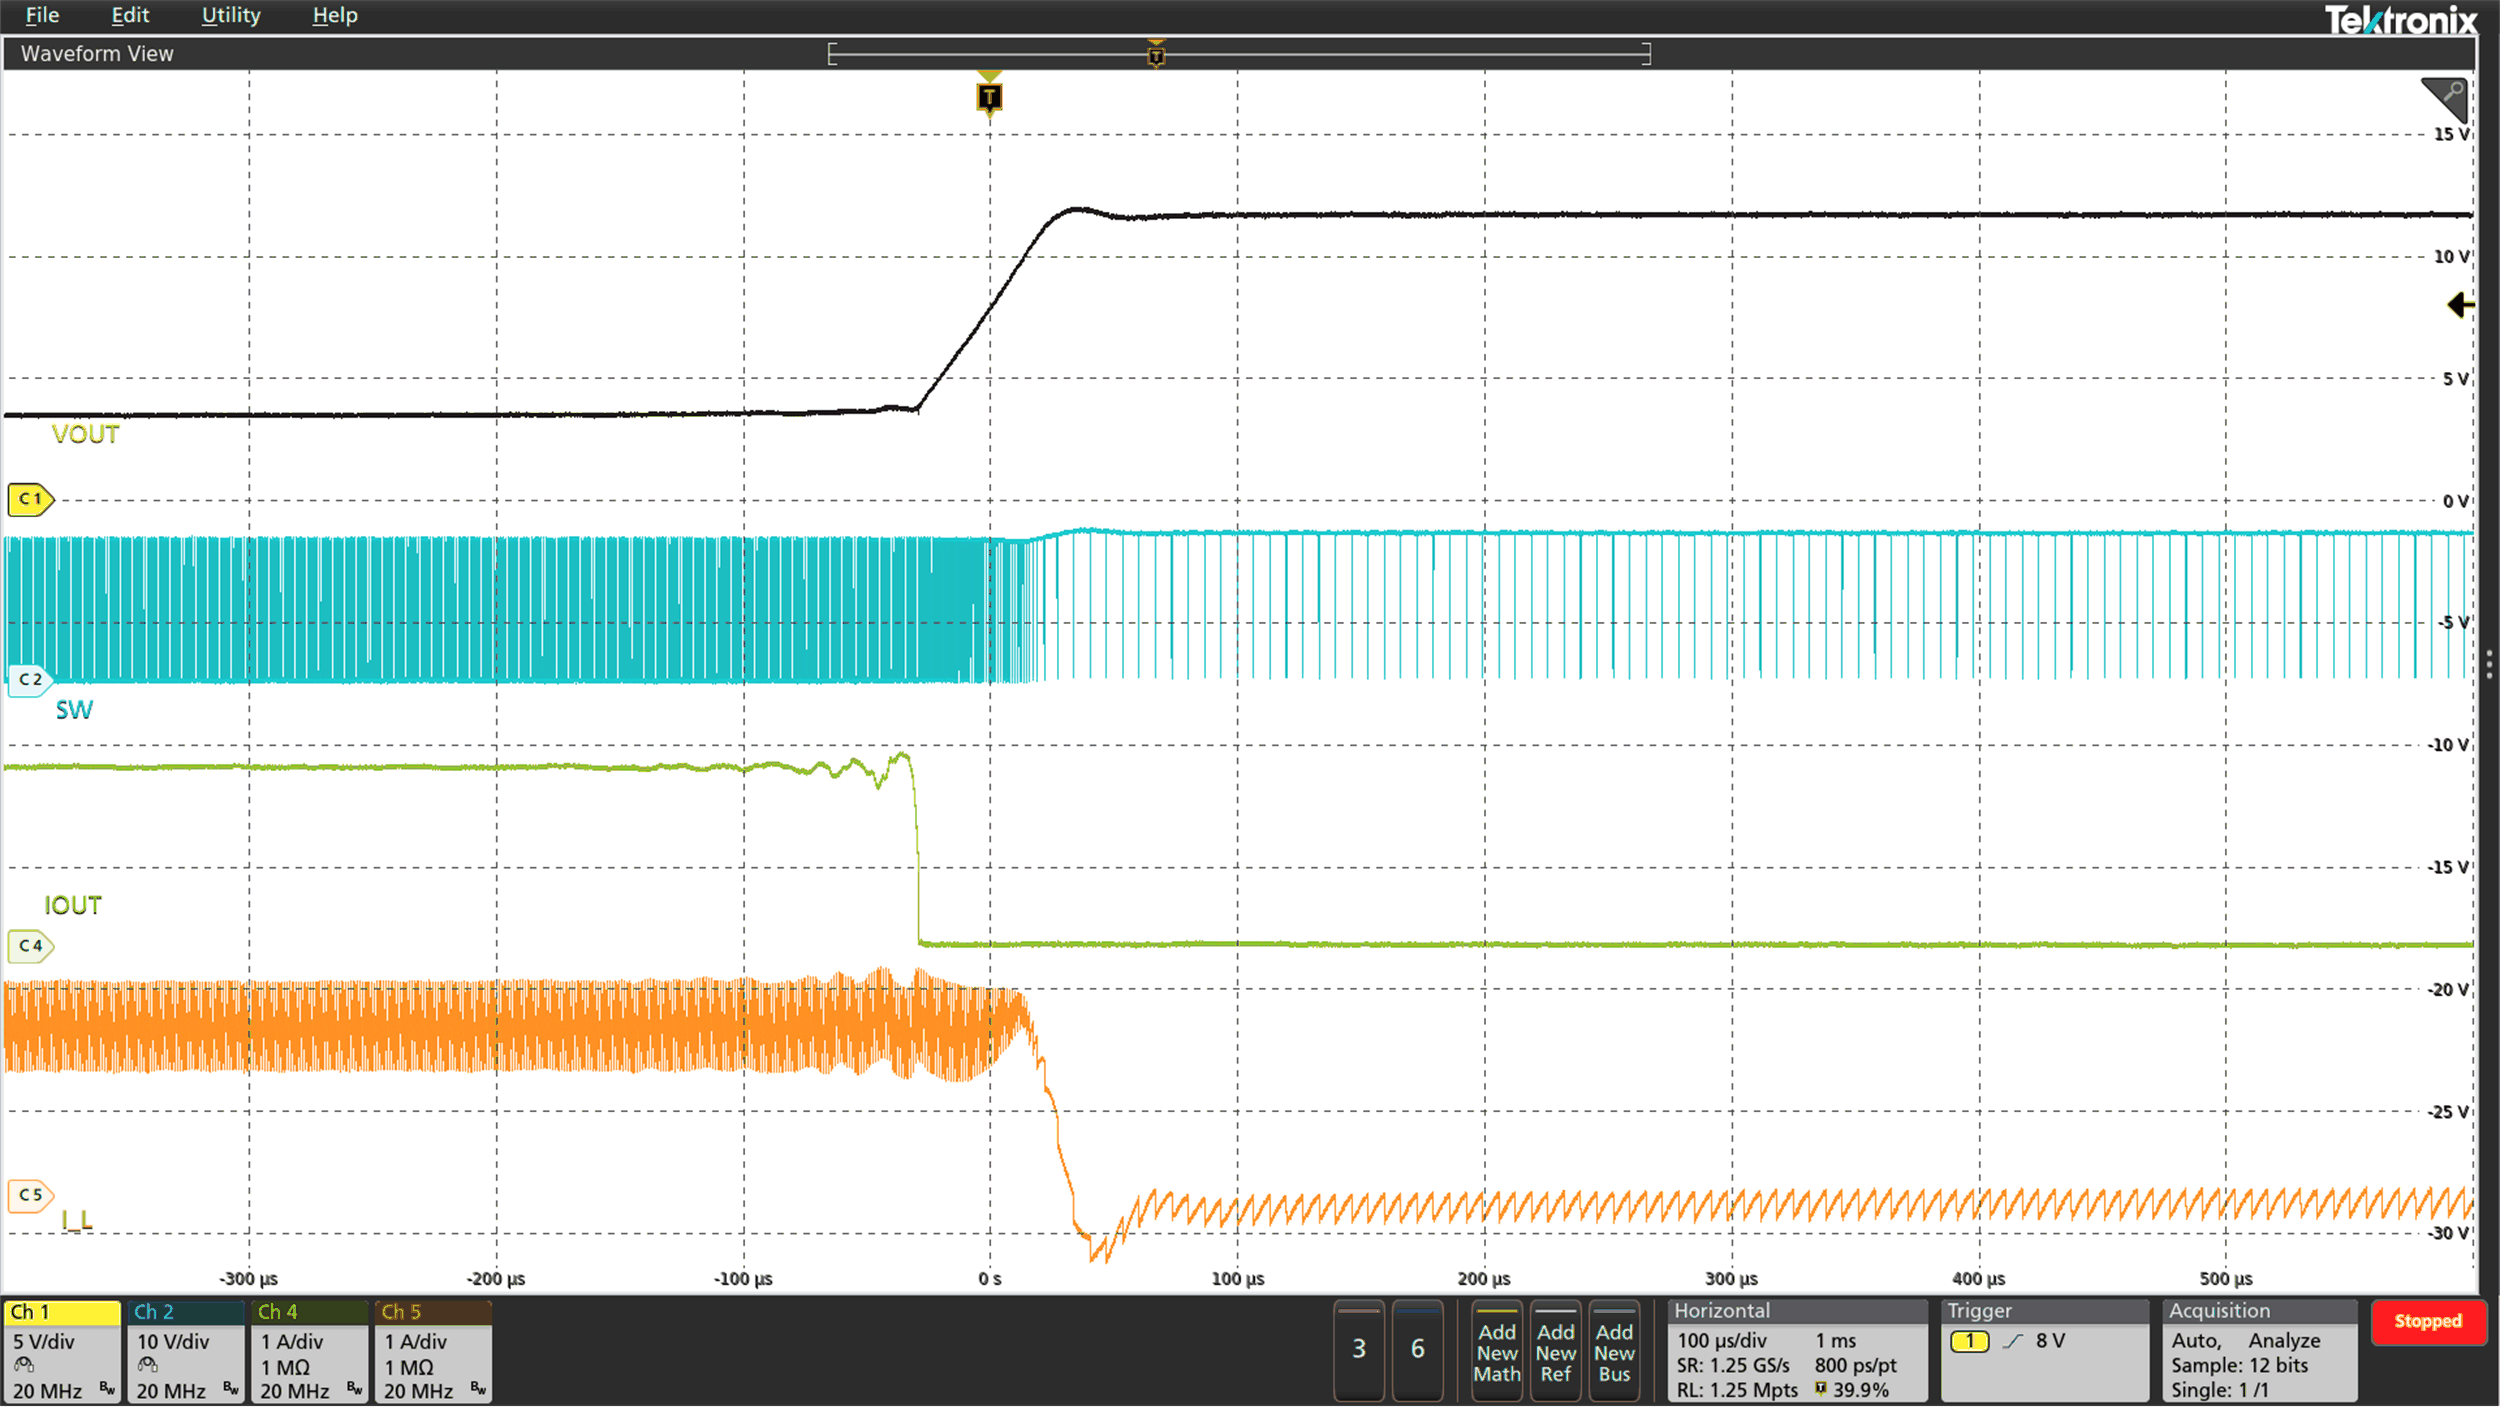
Task: Click the C4 IOUT channel handle
Action: click(30, 946)
